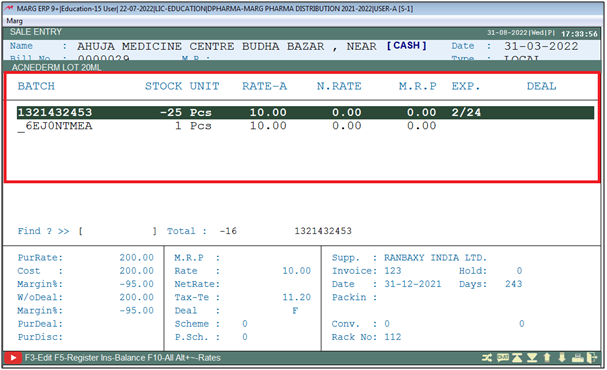Click the MARG ERP logo icon in title bar
Image resolution: width=607 pixels, height=370 pixels.
tap(9, 8)
